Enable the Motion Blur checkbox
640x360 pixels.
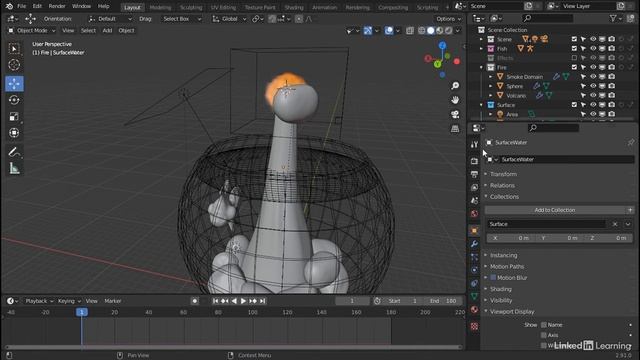point(493,278)
